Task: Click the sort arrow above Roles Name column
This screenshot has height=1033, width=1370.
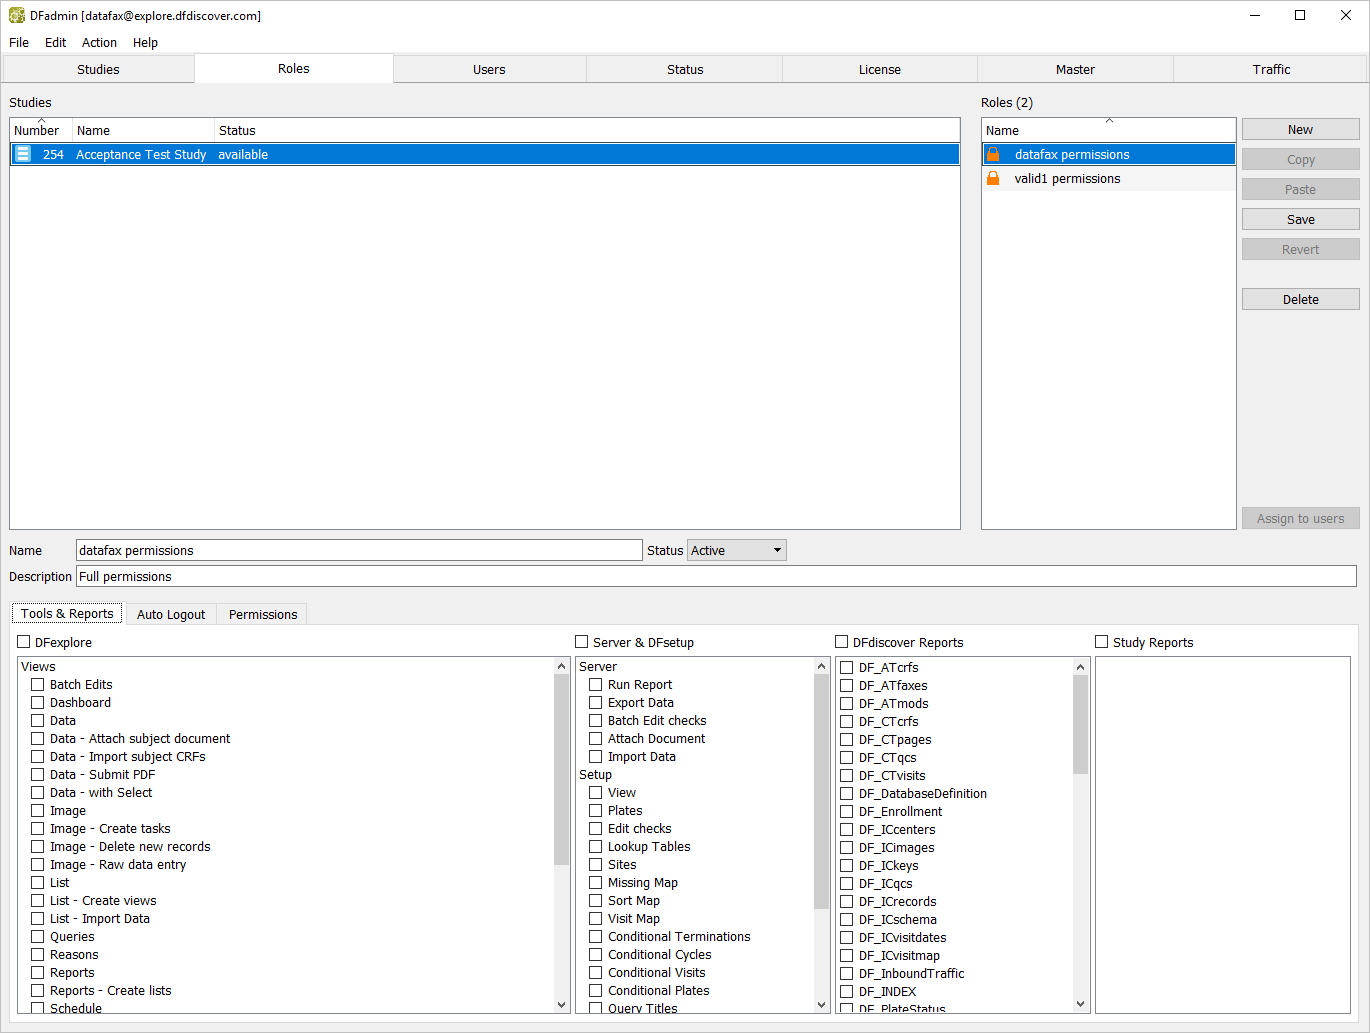Action: tap(1109, 121)
